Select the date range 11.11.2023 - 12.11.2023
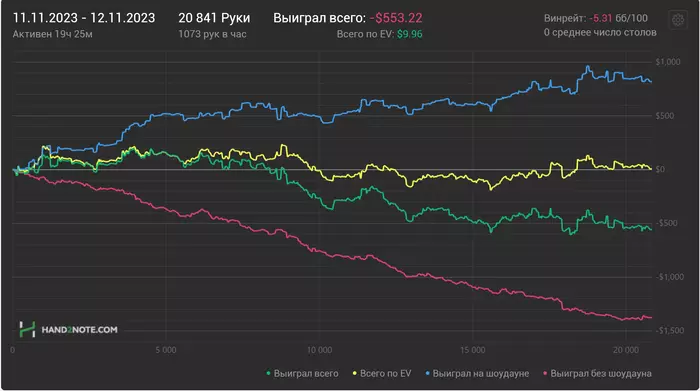The height and width of the screenshot is (391, 700). pos(84,18)
